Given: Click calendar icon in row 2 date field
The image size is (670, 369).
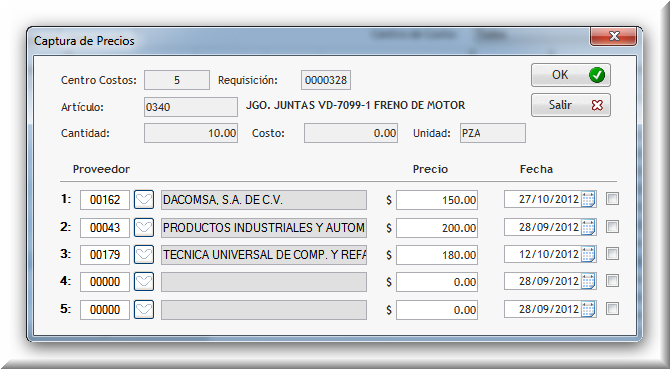Looking at the screenshot, I should pos(588,228).
